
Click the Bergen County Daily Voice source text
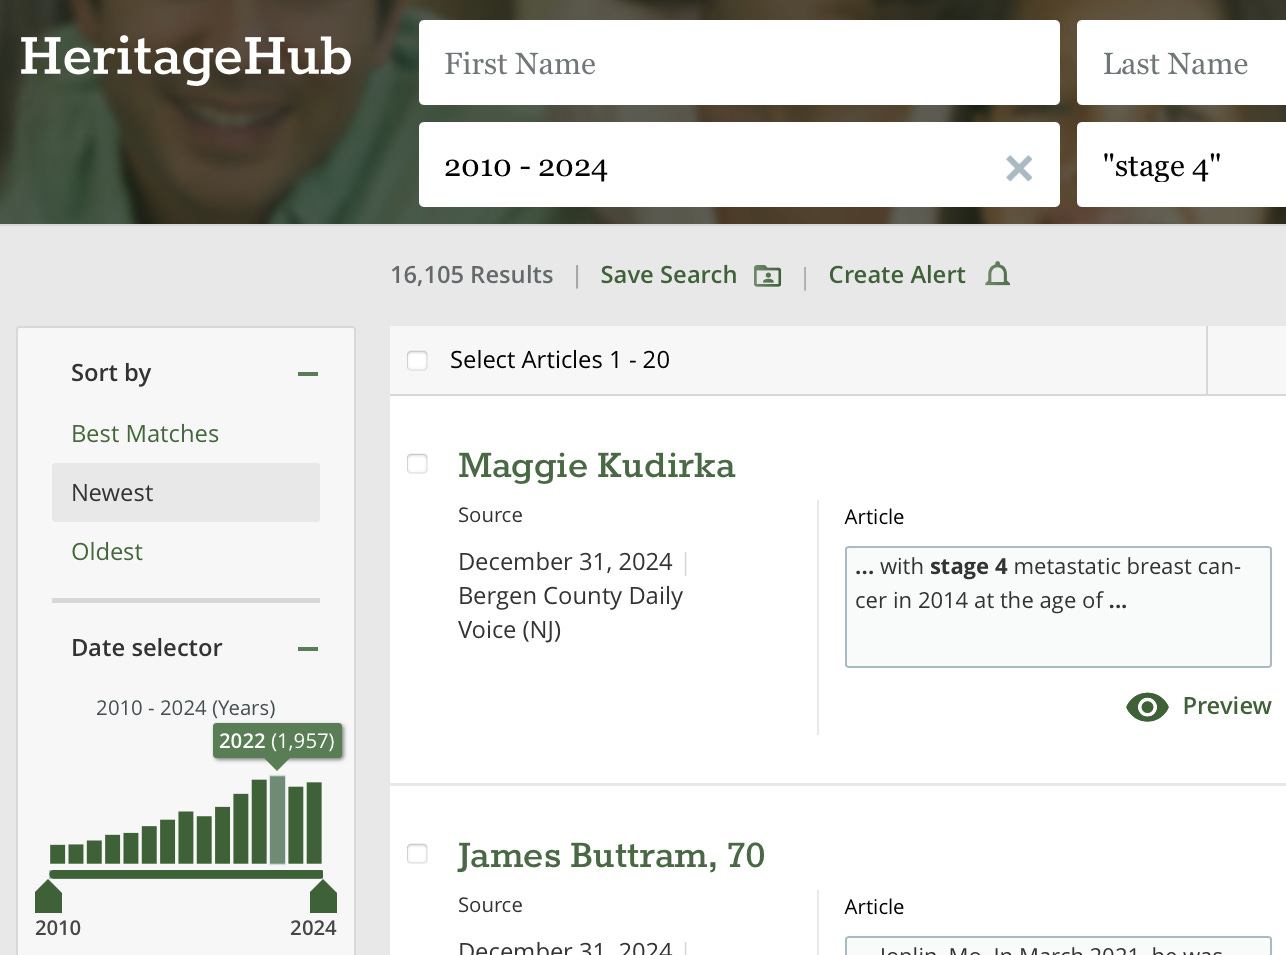tap(570, 613)
